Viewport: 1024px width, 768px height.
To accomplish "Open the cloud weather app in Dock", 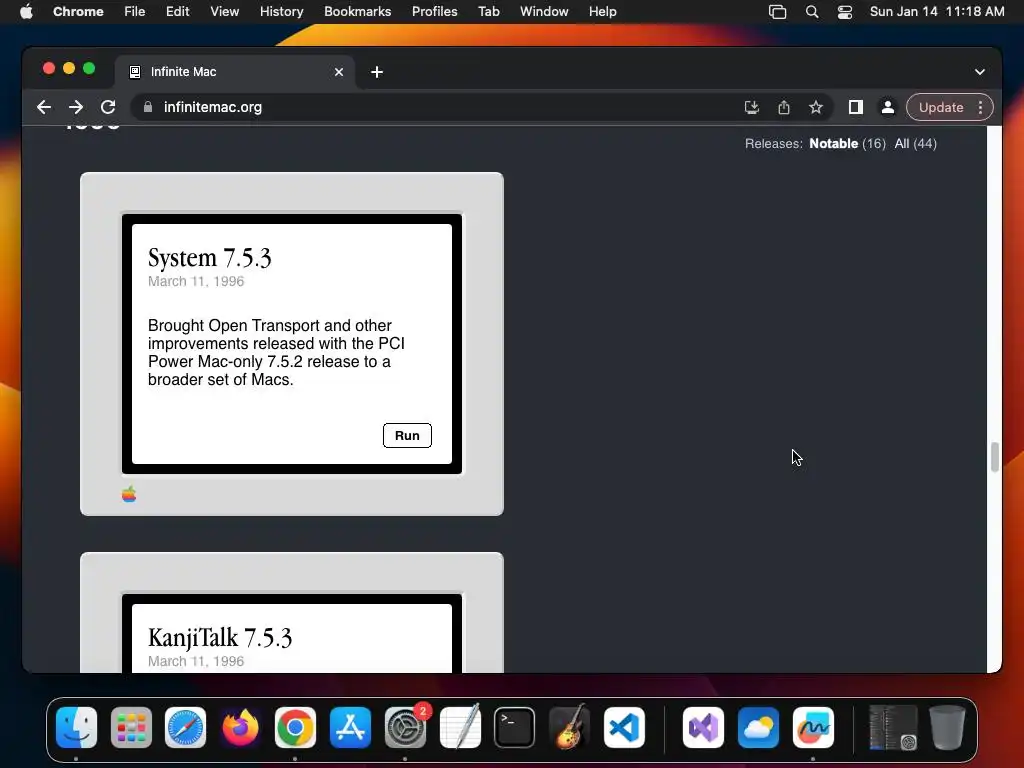I will (758, 728).
